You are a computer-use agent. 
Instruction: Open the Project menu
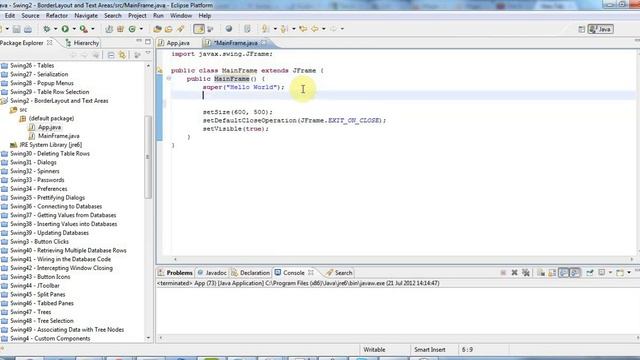coord(137,16)
